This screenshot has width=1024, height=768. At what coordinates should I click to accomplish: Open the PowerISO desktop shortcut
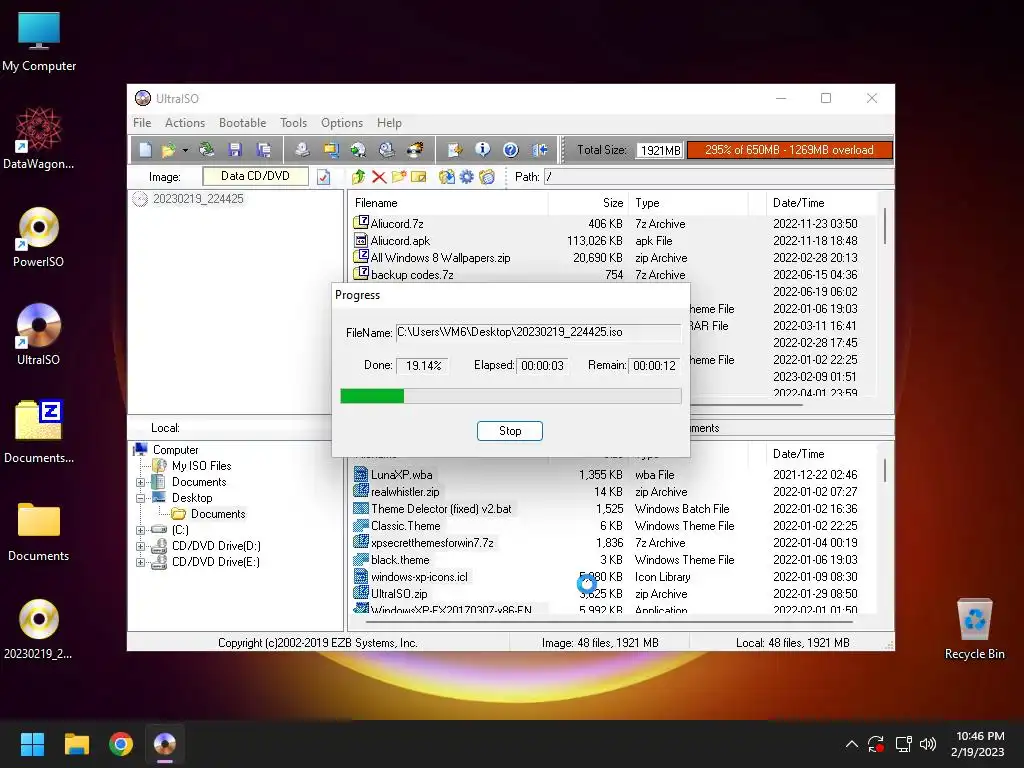click(x=39, y=238)
